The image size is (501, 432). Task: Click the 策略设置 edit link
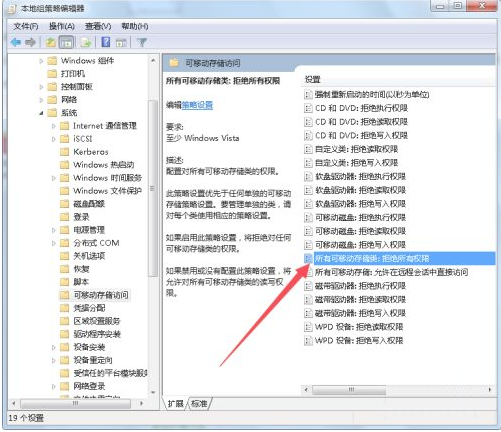pos(197,105)
